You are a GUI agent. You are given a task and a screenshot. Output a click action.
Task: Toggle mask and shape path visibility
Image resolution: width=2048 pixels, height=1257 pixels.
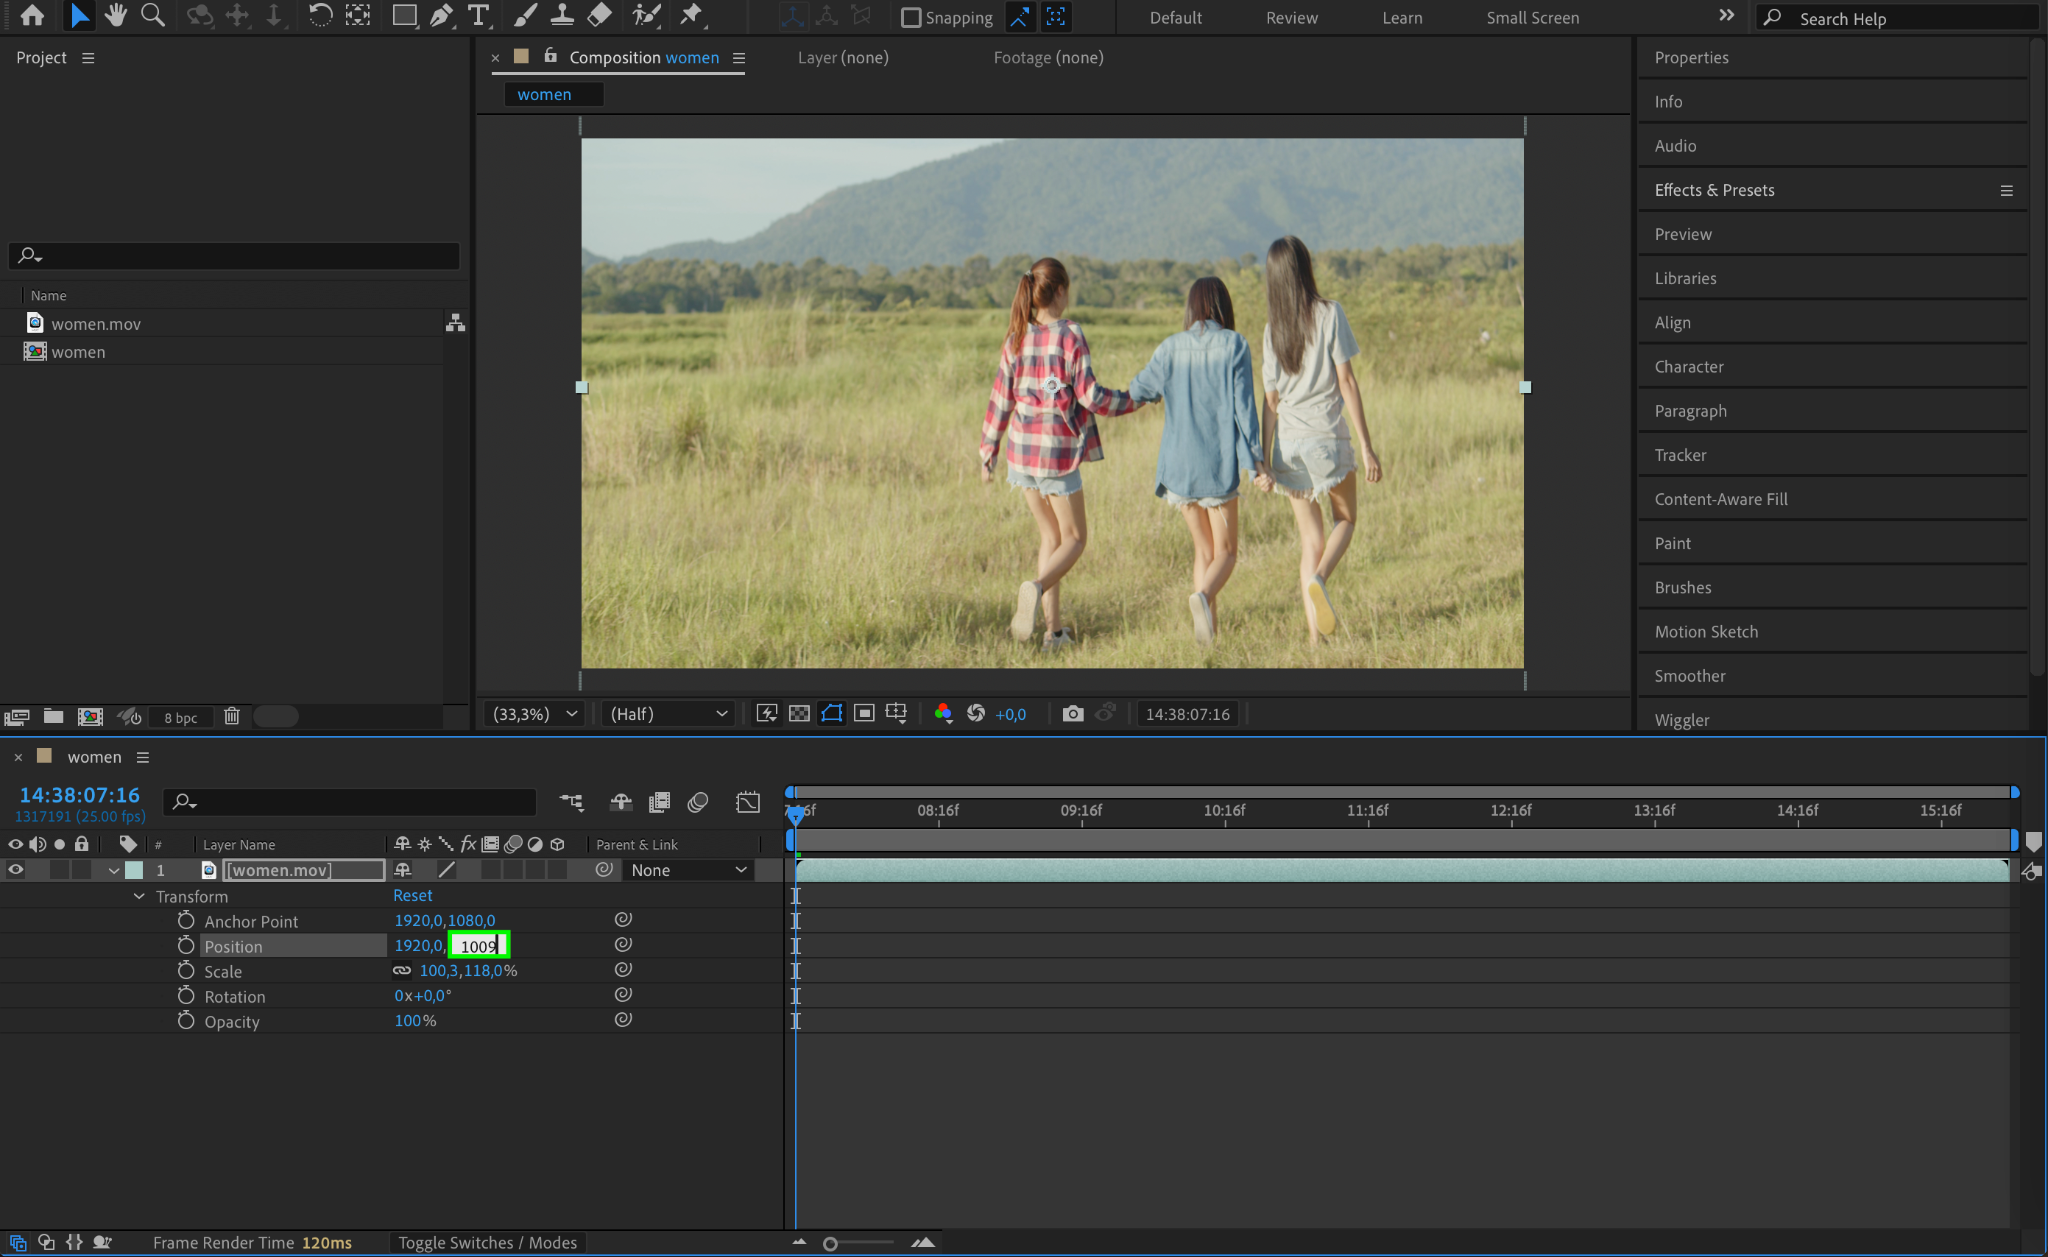(831, 713)
